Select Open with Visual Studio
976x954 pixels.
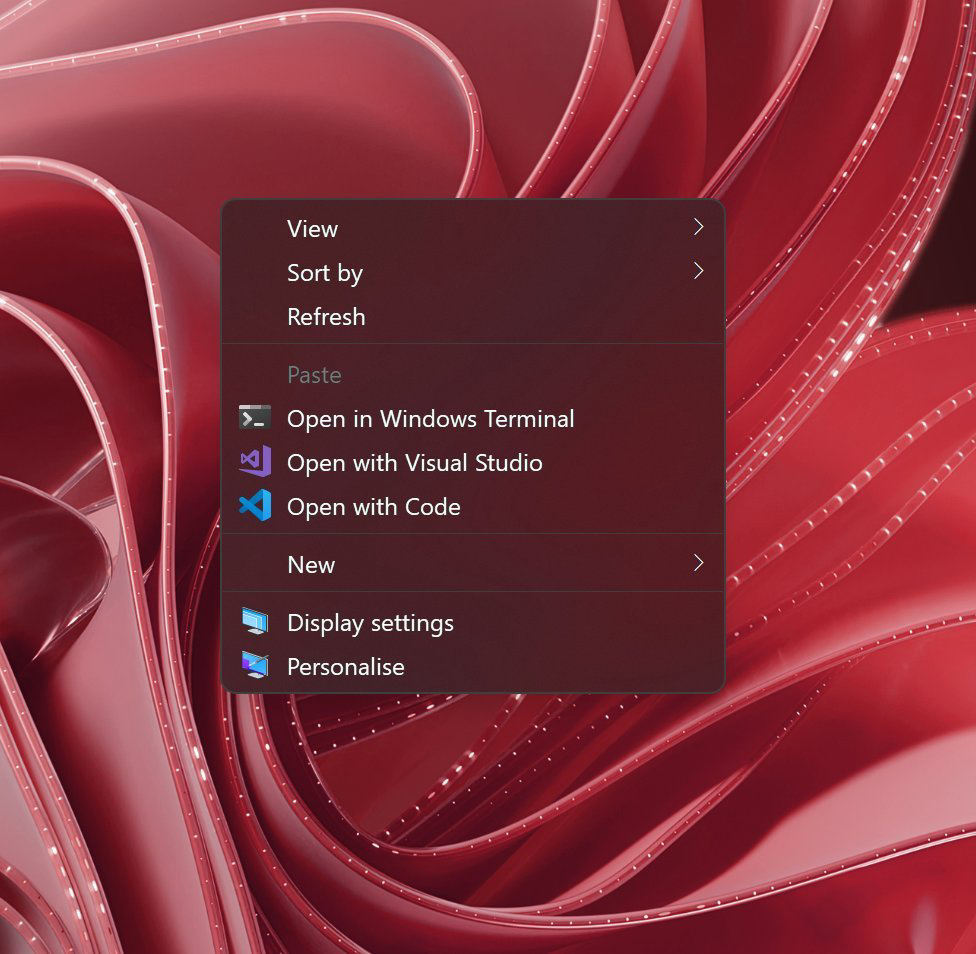pos(415,462)
